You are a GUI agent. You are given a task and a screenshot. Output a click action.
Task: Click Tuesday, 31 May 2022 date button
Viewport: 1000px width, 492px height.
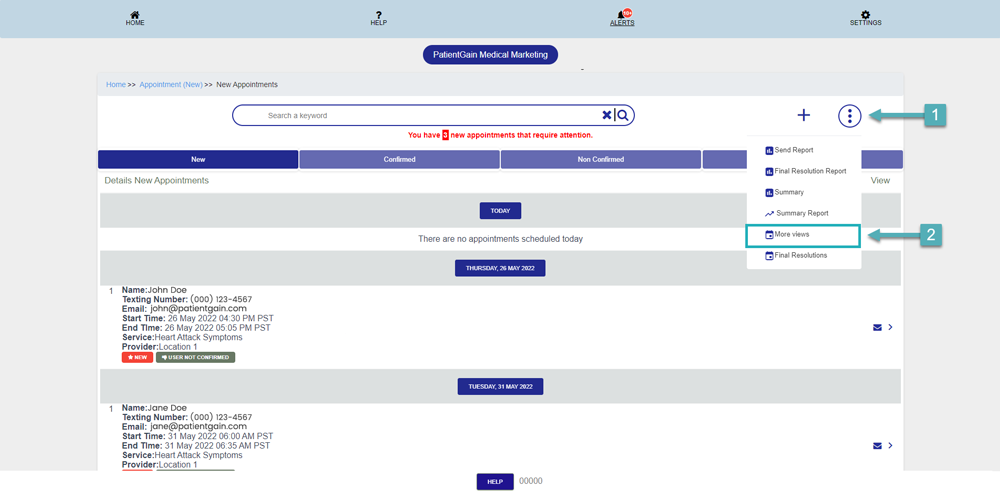[501, 386]
